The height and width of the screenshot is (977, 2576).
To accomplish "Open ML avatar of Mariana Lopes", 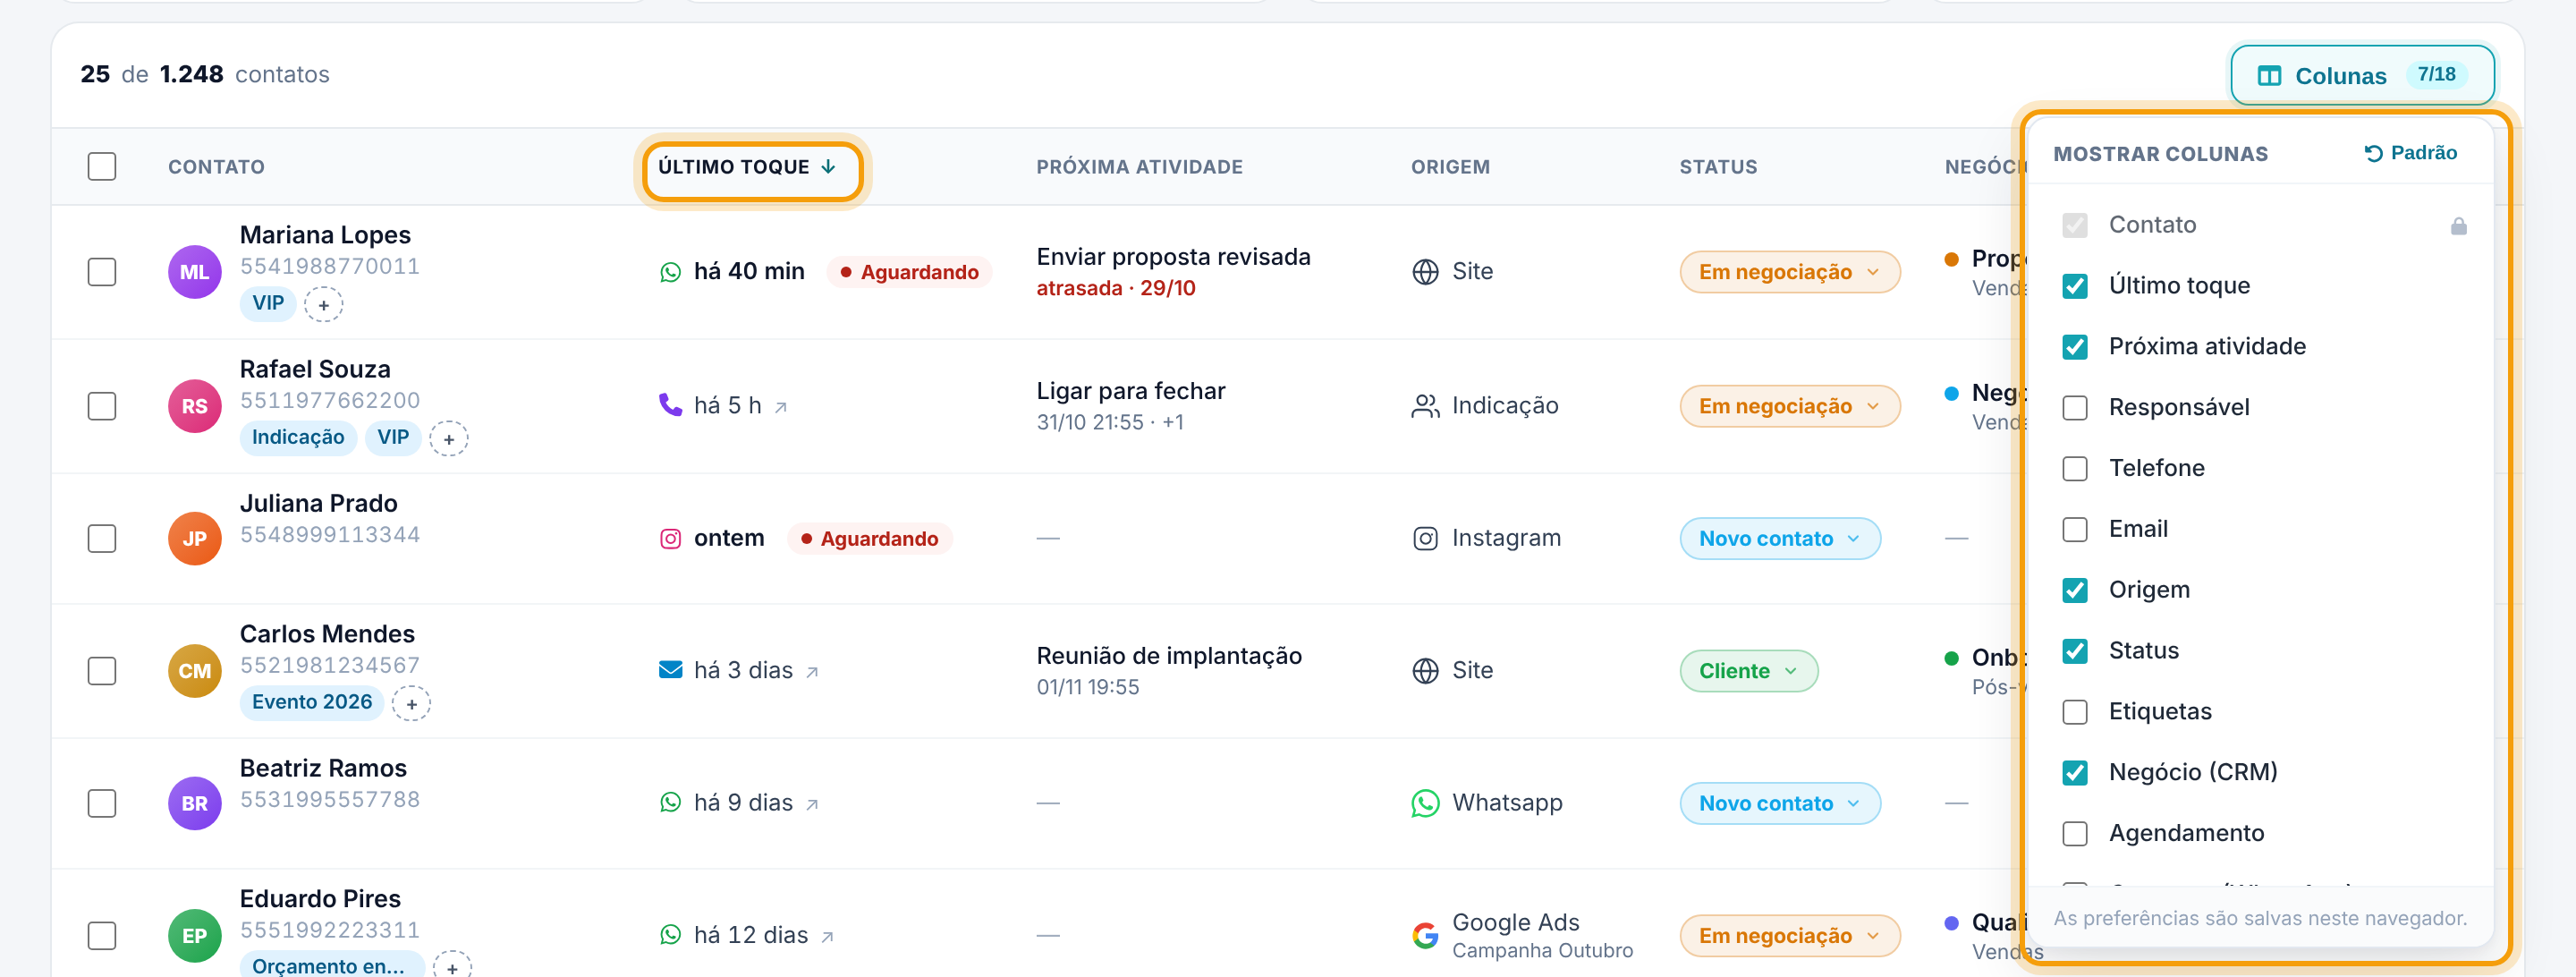I will pyautogui.click(x=194, y=272).
